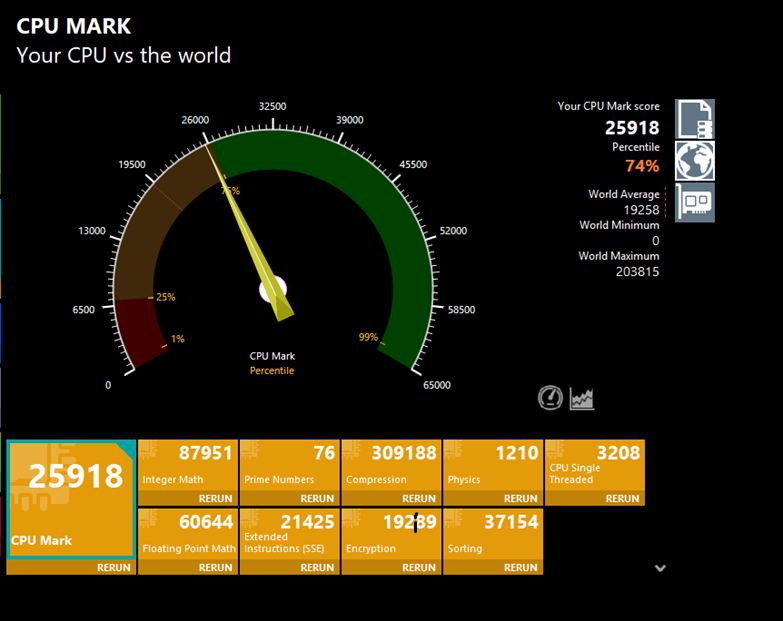Click the 'Your CPU Mark score' label
Viewport: 783px width, 621px height.
point(608,106)
